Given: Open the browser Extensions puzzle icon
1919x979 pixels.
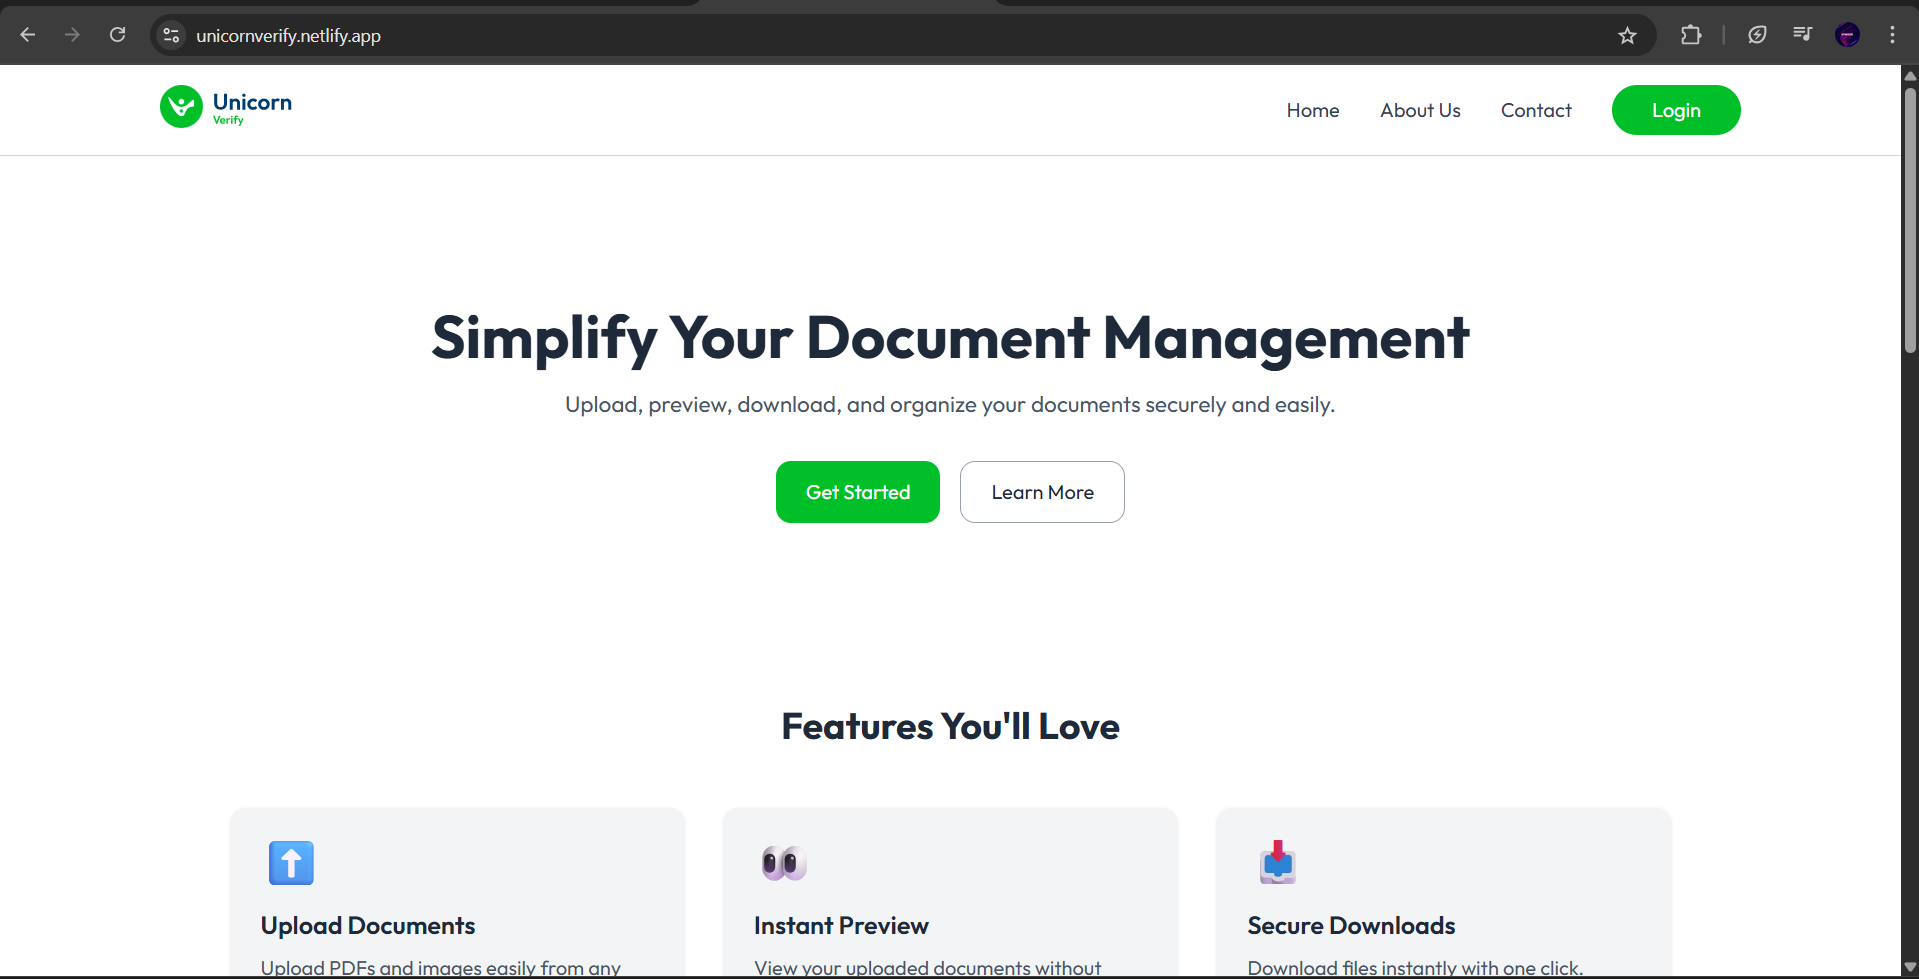Looking at the screenshot, I should pos(1691,35).
